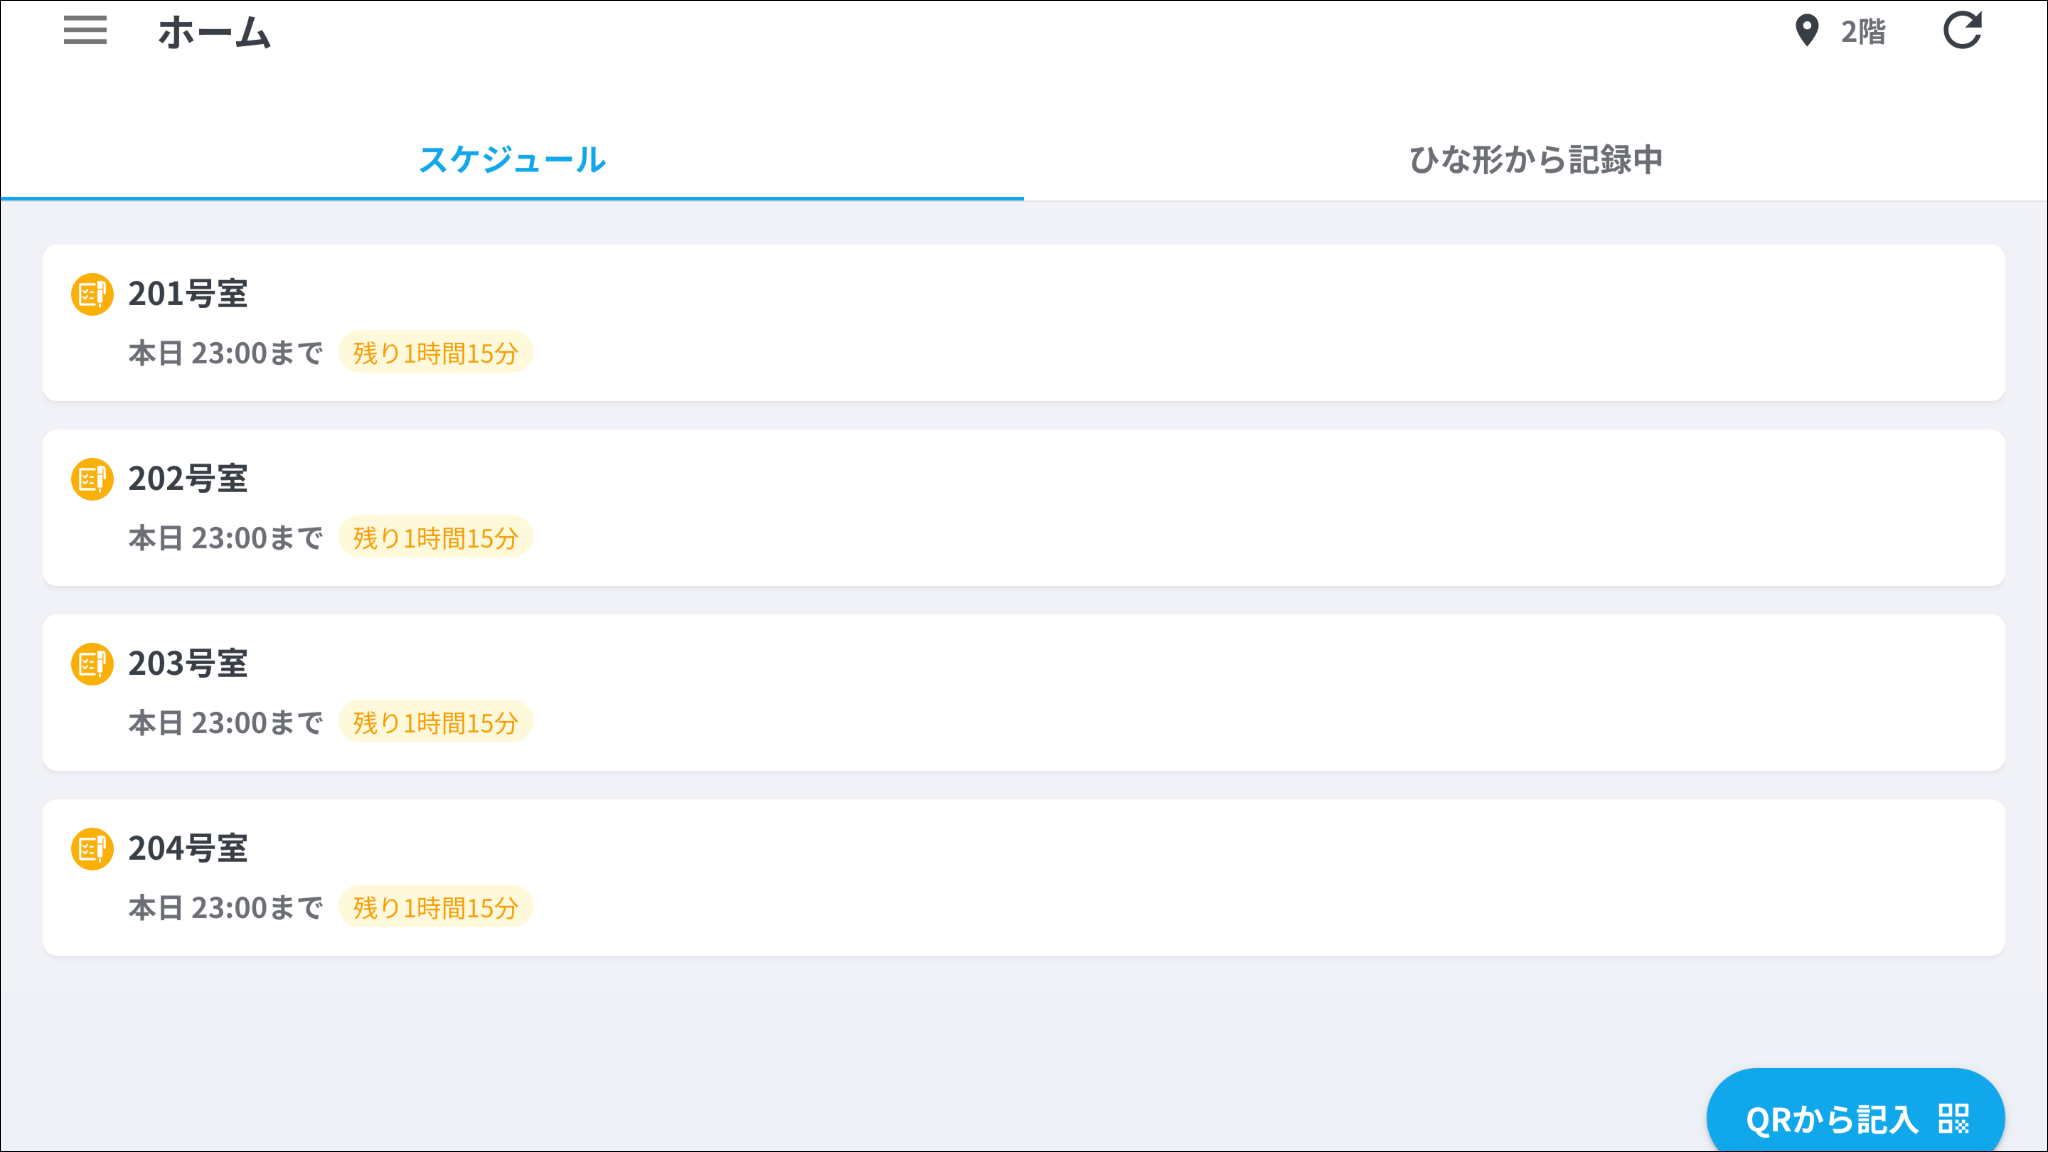This screenshot has height=1152, width=2048.
Task: Click the 201号室 checklist icon
Action: [92, 294]
